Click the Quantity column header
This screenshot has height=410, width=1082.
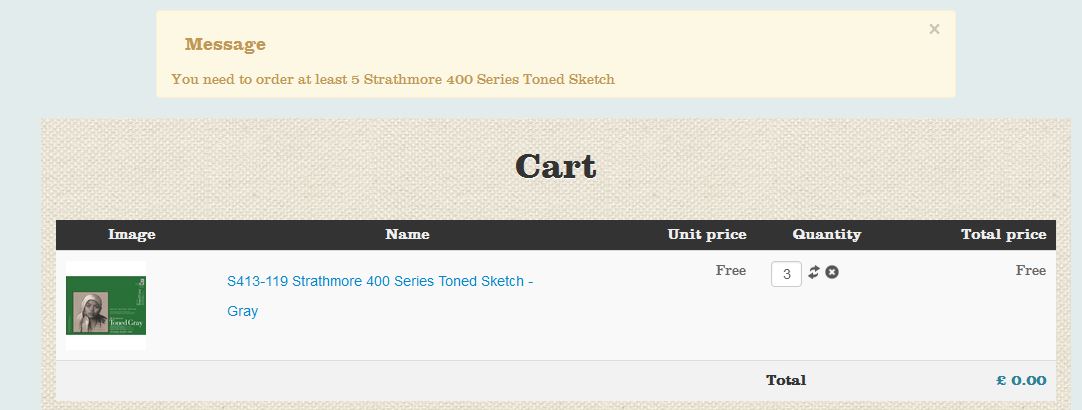click(x=826, y=234)
